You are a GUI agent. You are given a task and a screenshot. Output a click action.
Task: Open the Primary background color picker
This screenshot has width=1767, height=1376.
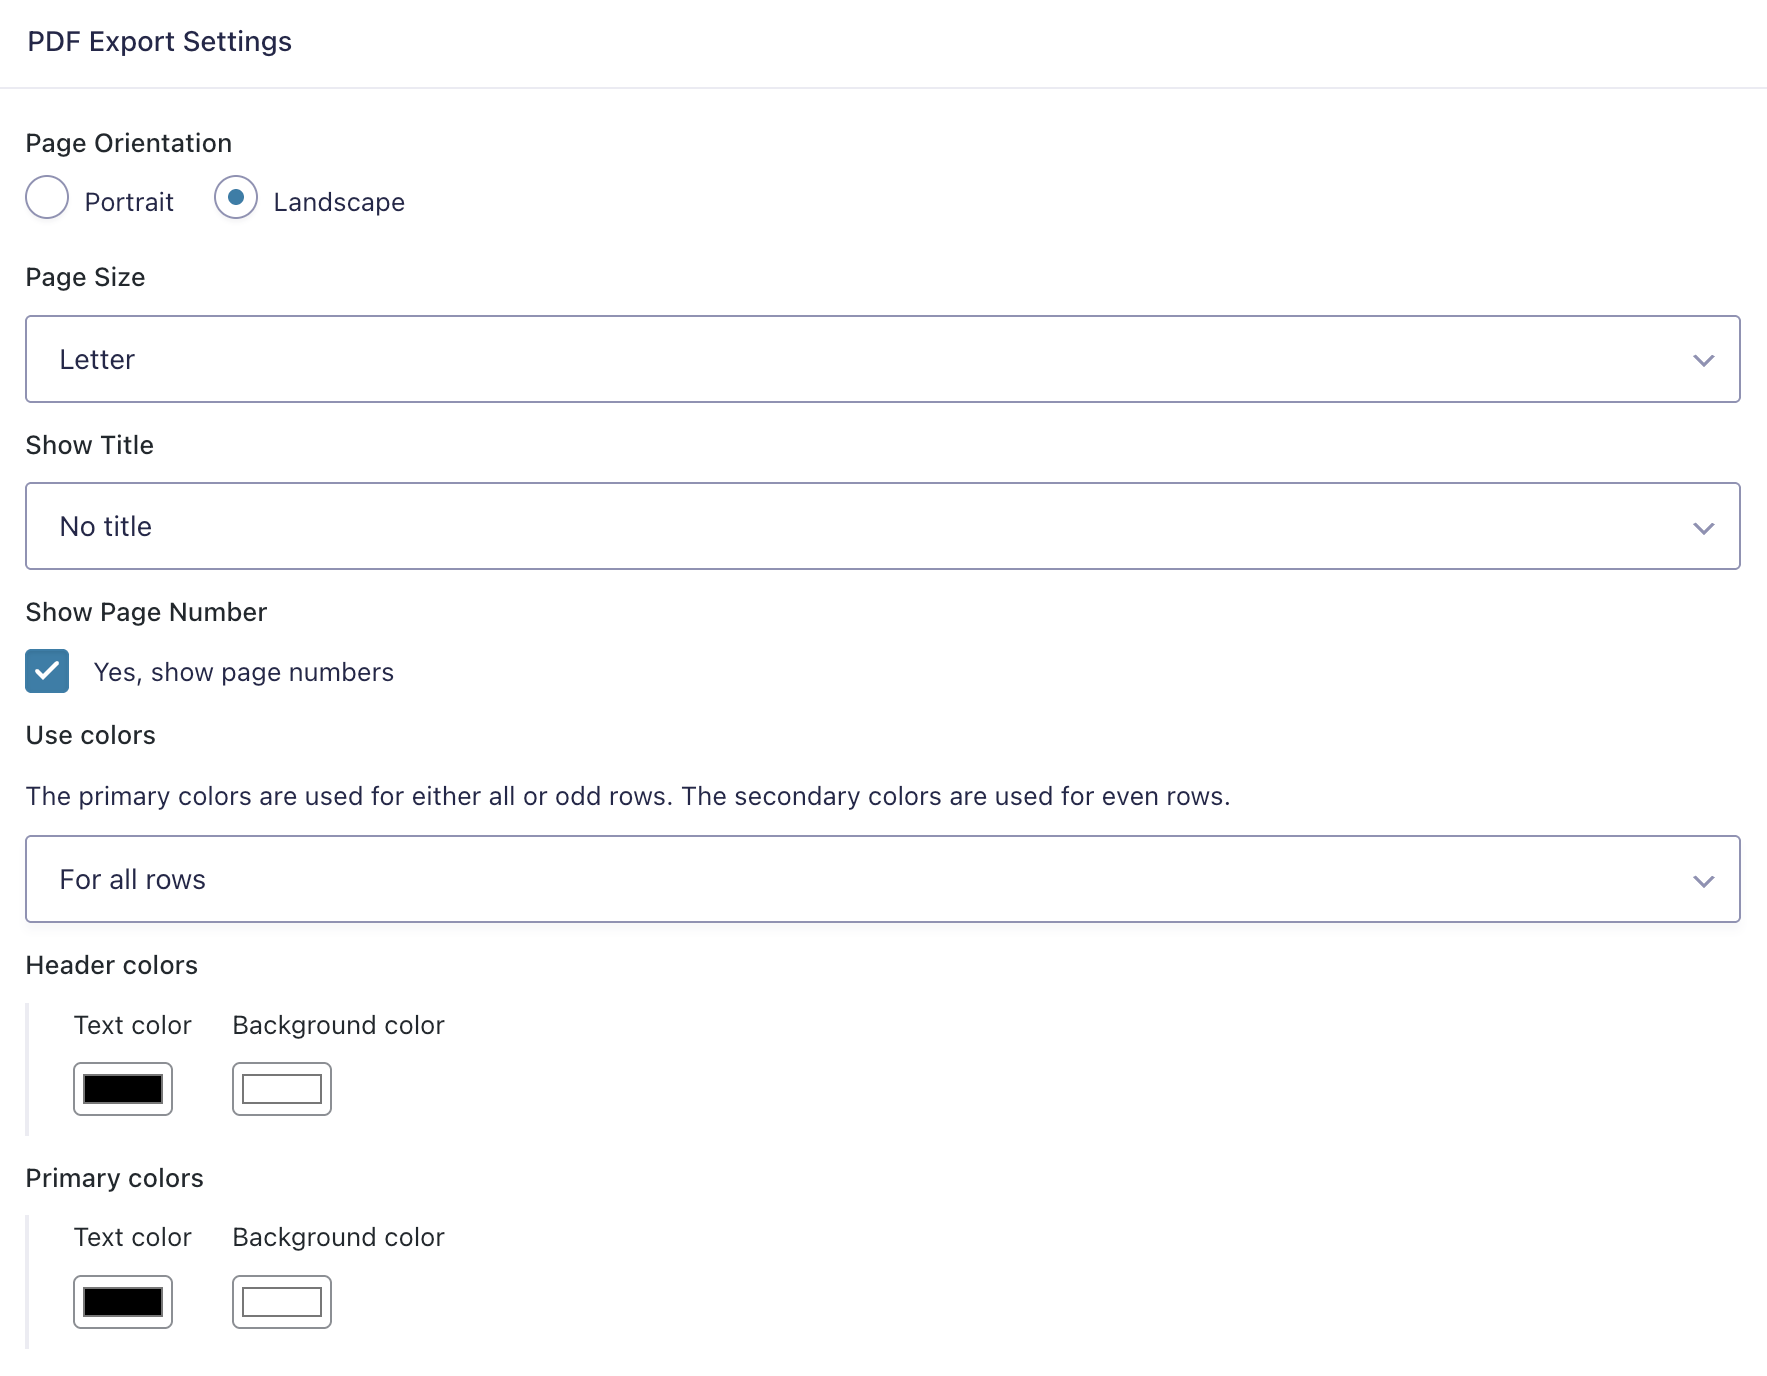point(281,1302)
